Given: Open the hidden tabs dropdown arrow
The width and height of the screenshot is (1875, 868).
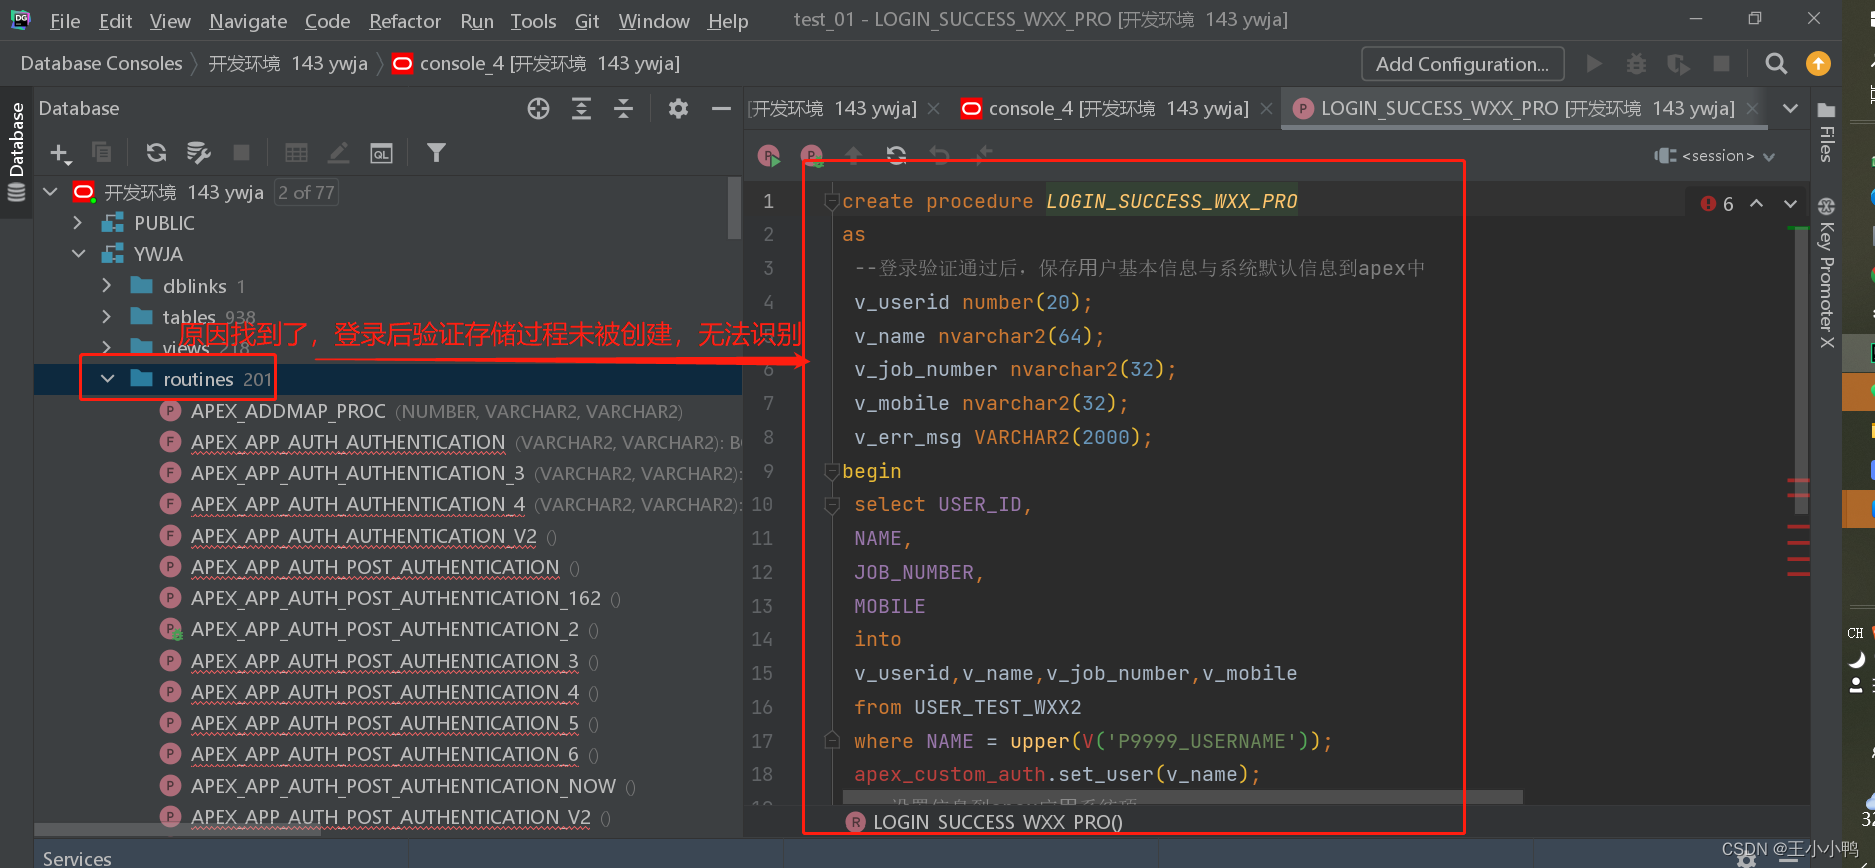Looking at the screenshot, I should (1791, 109).
